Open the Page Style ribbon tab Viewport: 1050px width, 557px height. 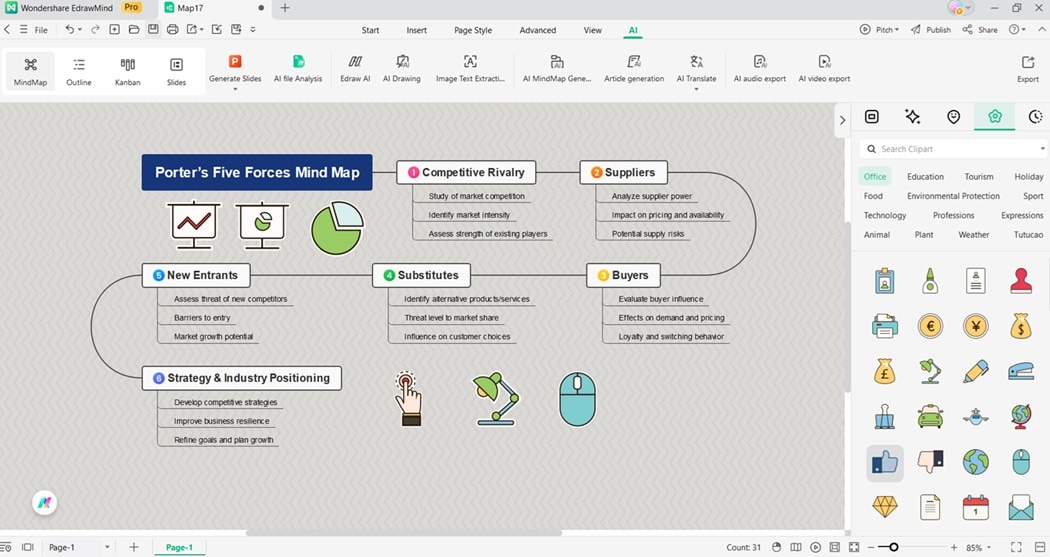(473, 30)
